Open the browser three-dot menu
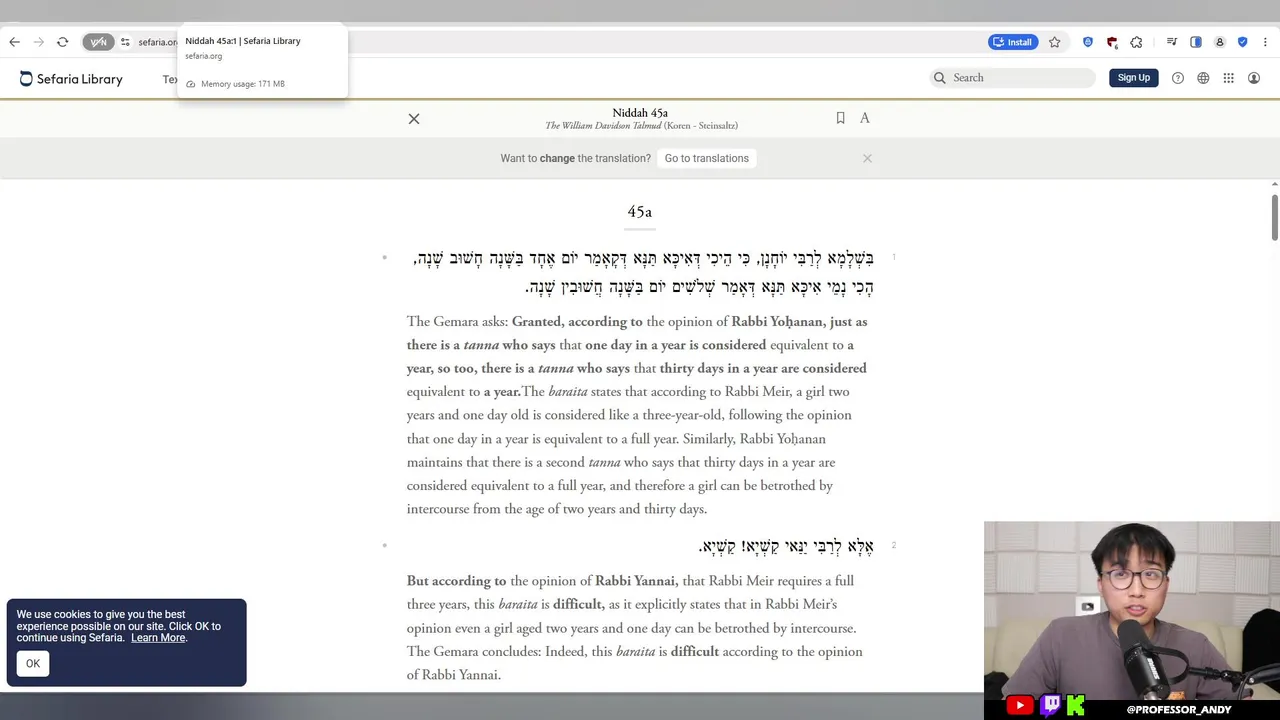This screenshot has width=1280, height=720. [1266, 42]
